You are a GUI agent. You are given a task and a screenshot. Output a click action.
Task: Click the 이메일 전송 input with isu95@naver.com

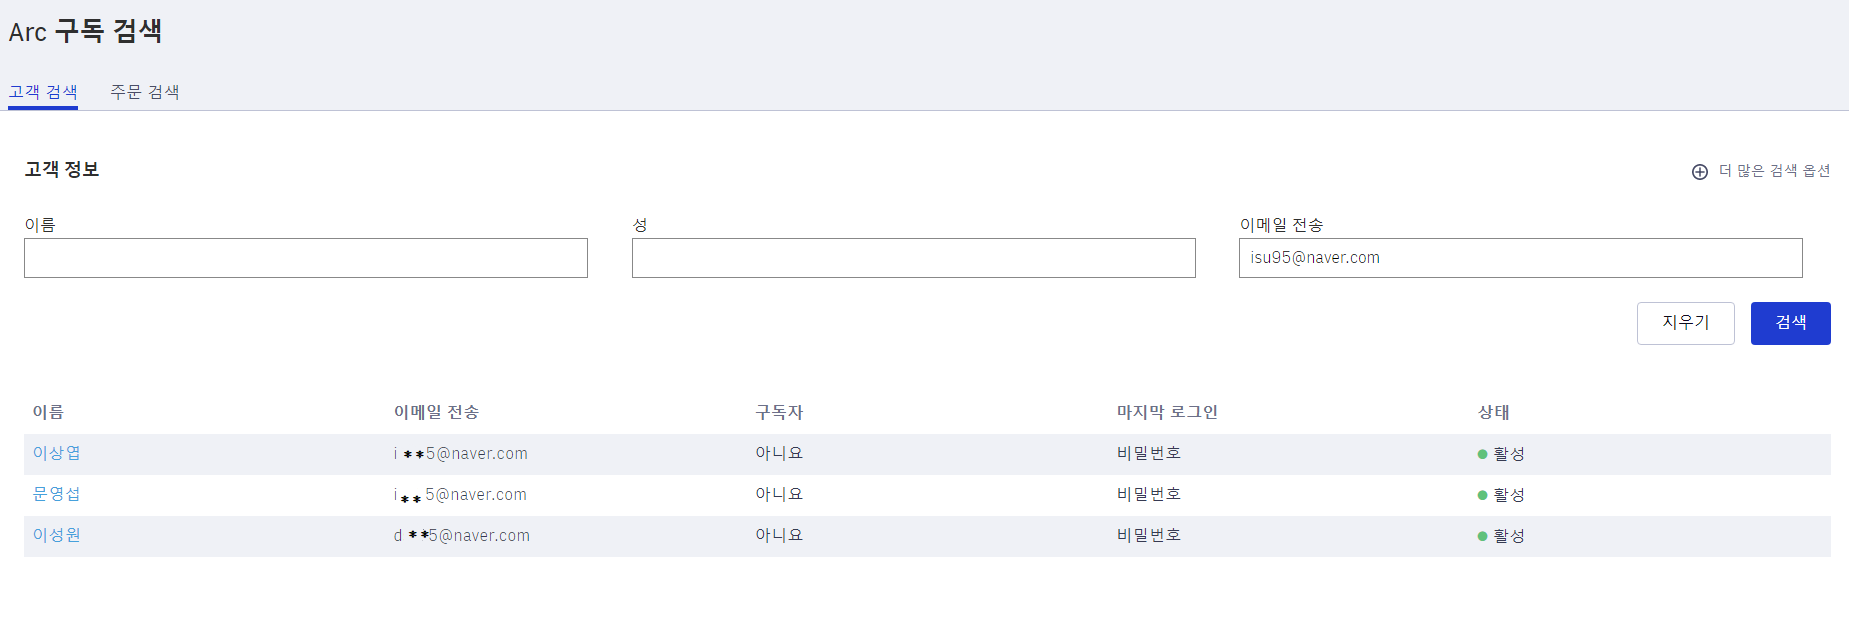coord(1520,258)
